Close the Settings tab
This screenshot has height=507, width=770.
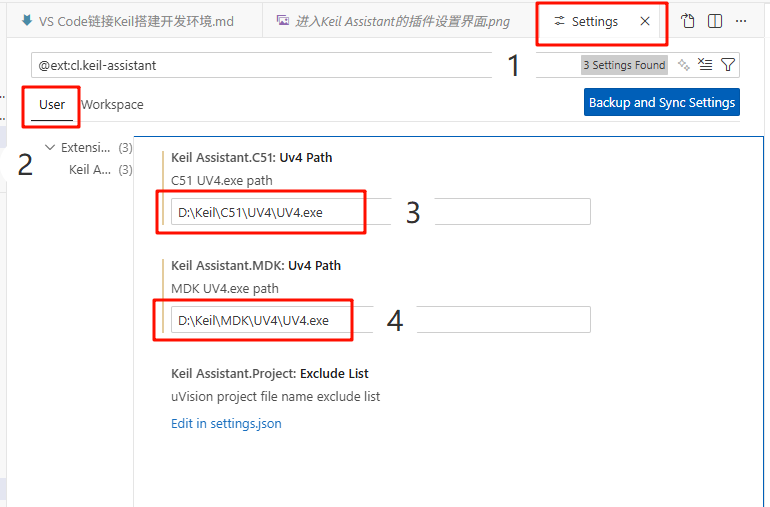tap(645, 21)
